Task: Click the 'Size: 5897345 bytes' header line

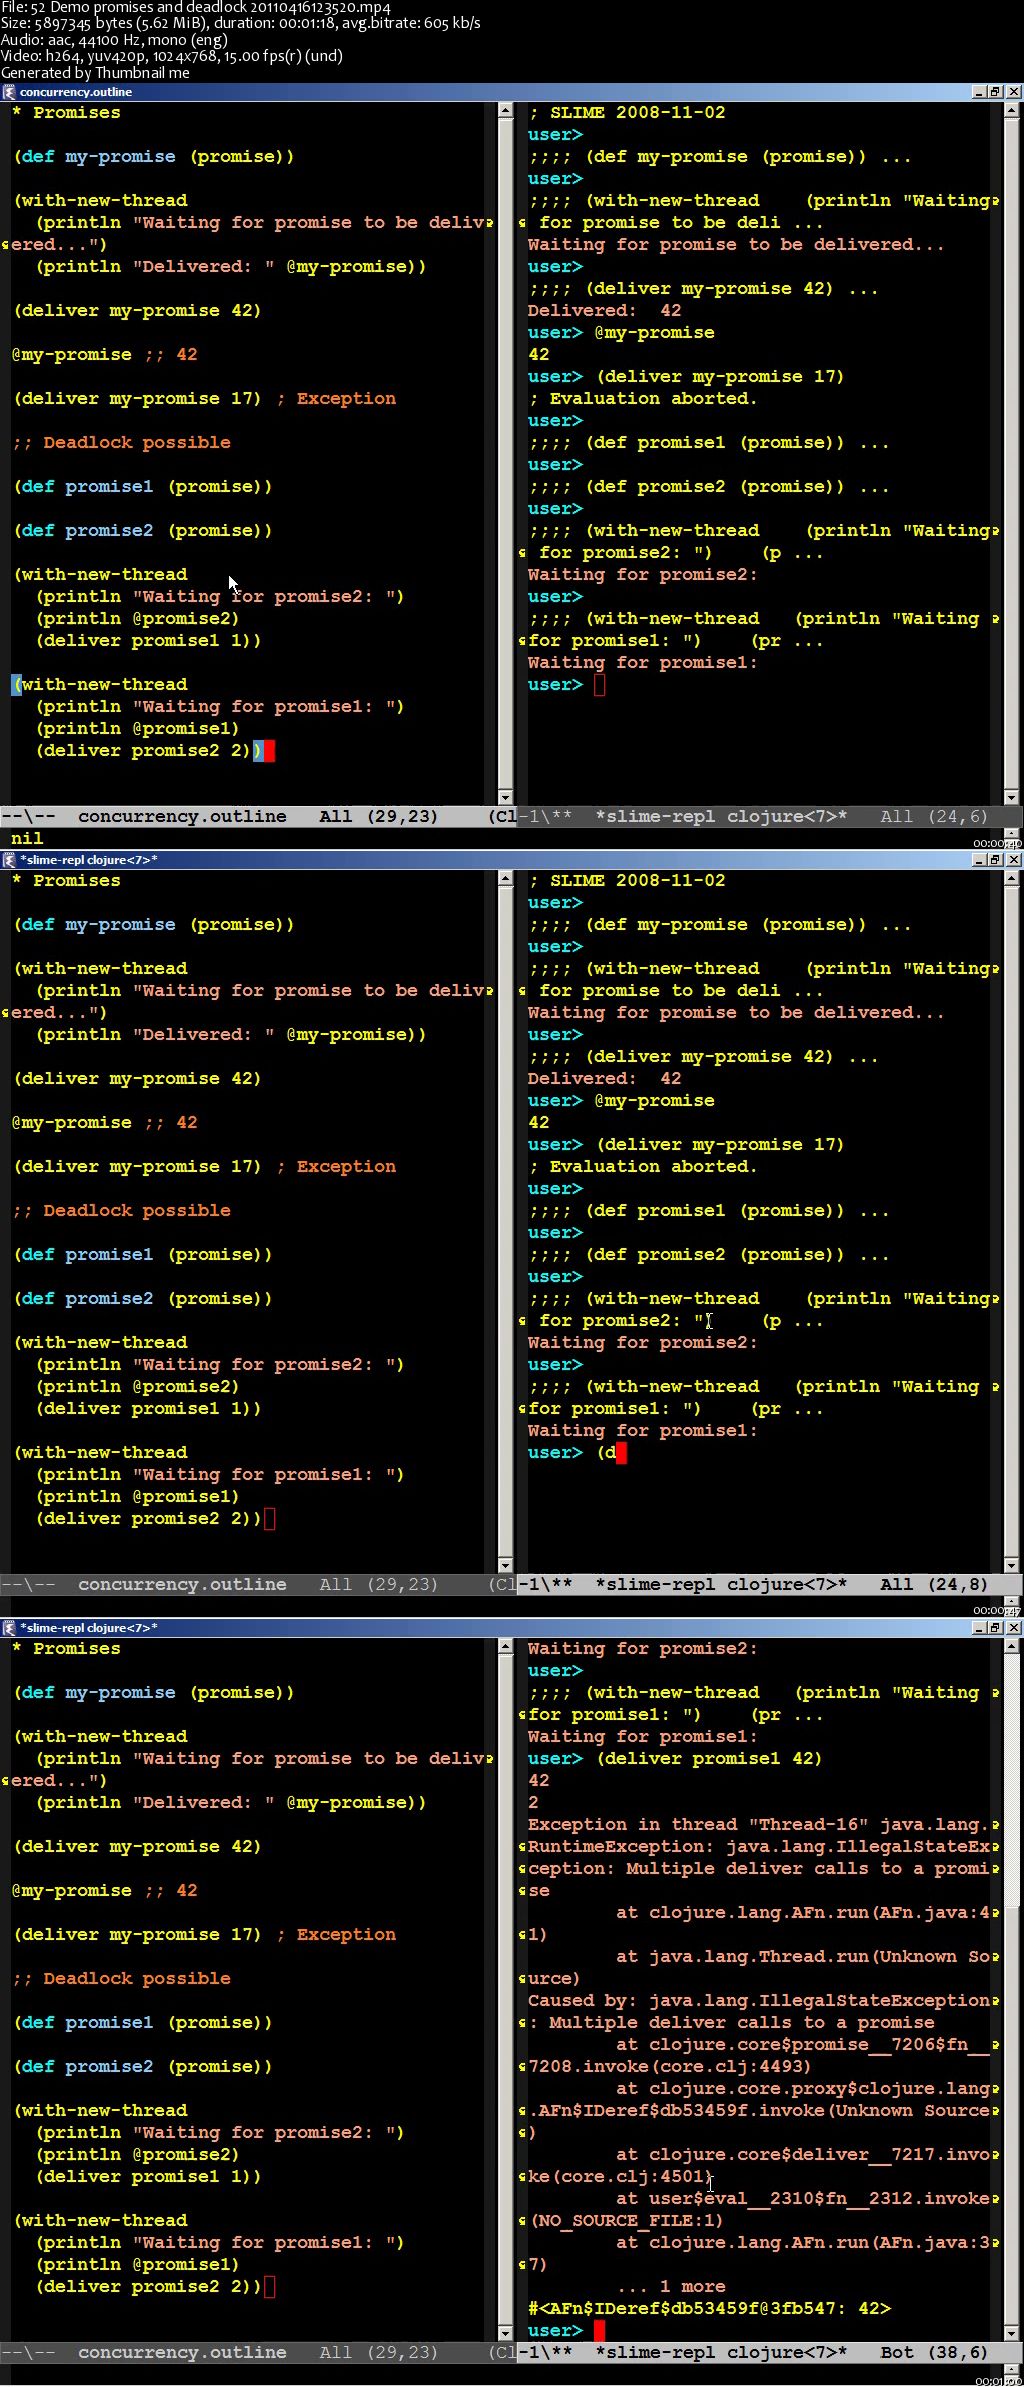Action: pos(240,23)
